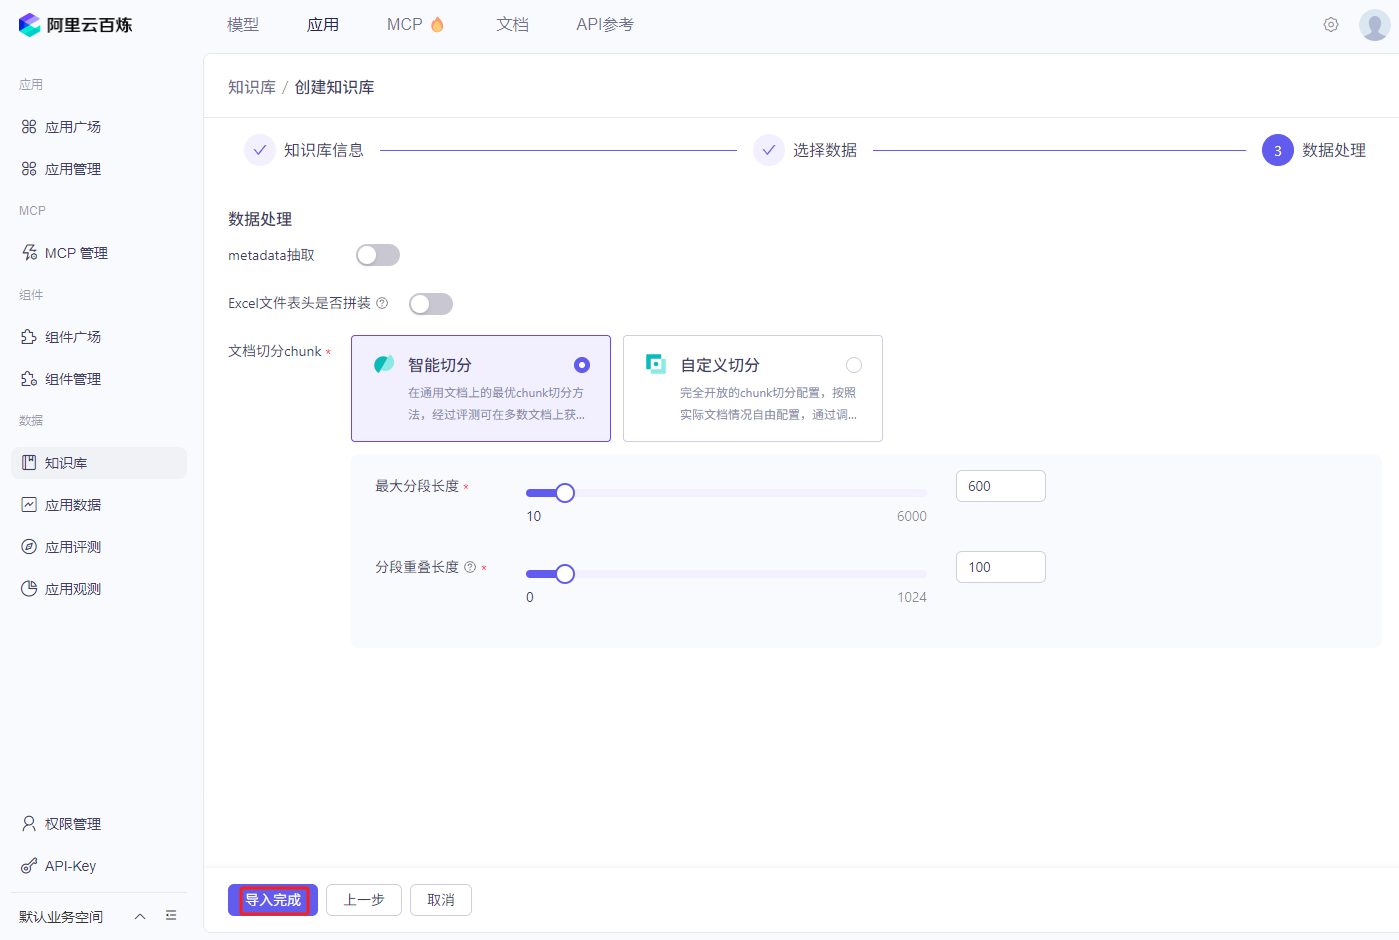This screenshot has width=1399, height=940.
Task: Click the help icon beside Excel文件表头是否拼装
Action: pos(382,303)
